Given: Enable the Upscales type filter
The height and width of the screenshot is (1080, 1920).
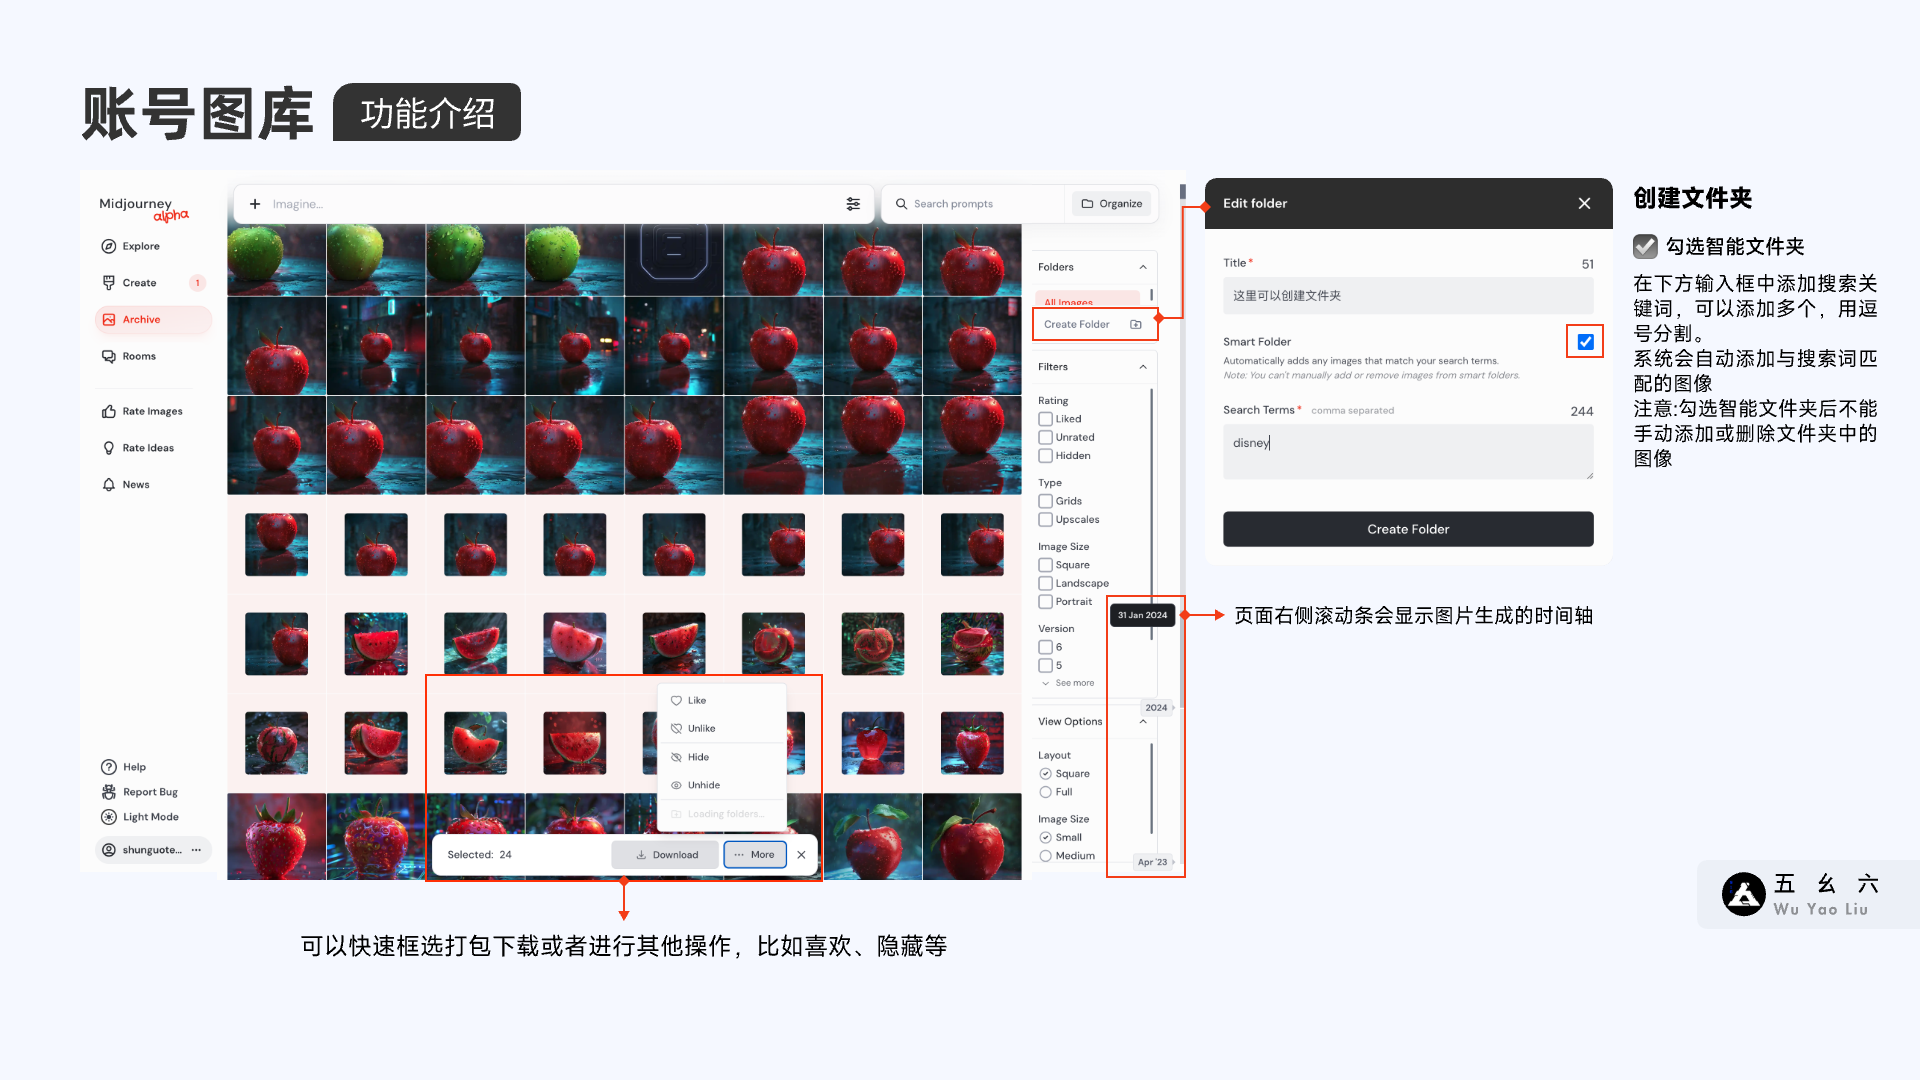Looking at the screenshot, I should tap(1045, 520).
